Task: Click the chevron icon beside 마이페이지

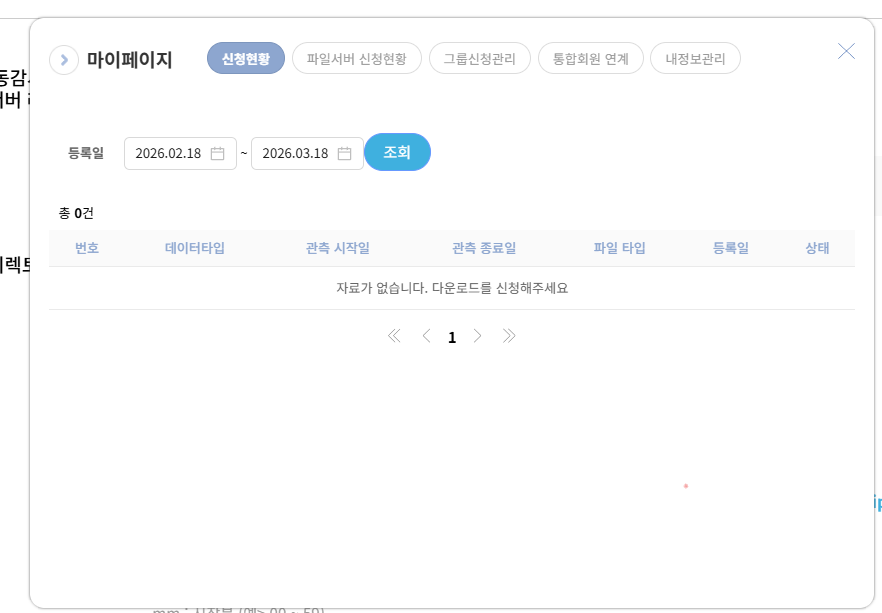Action: [64, 60]
